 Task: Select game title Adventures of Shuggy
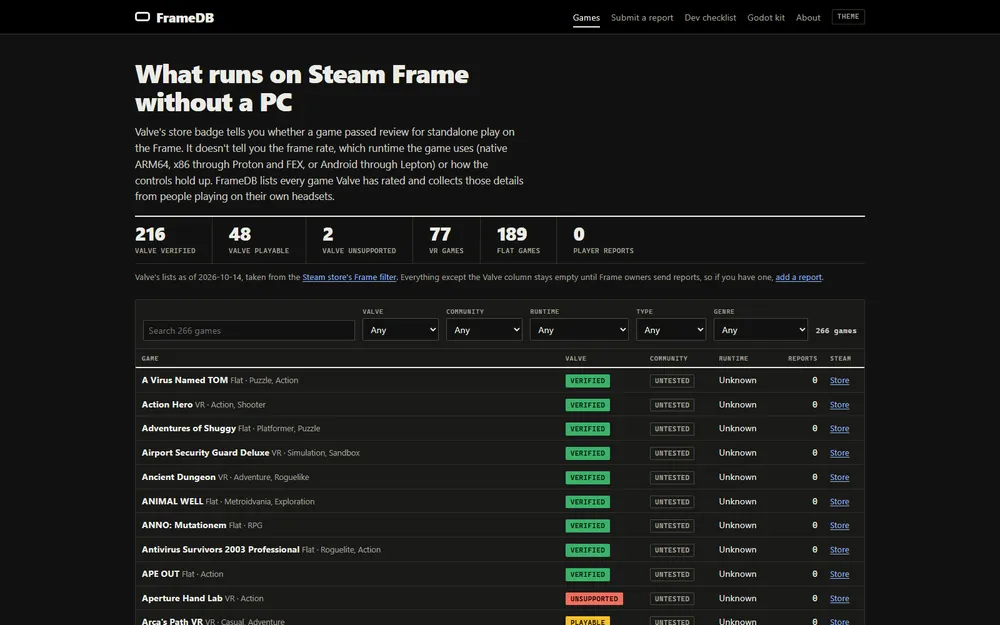188,429
